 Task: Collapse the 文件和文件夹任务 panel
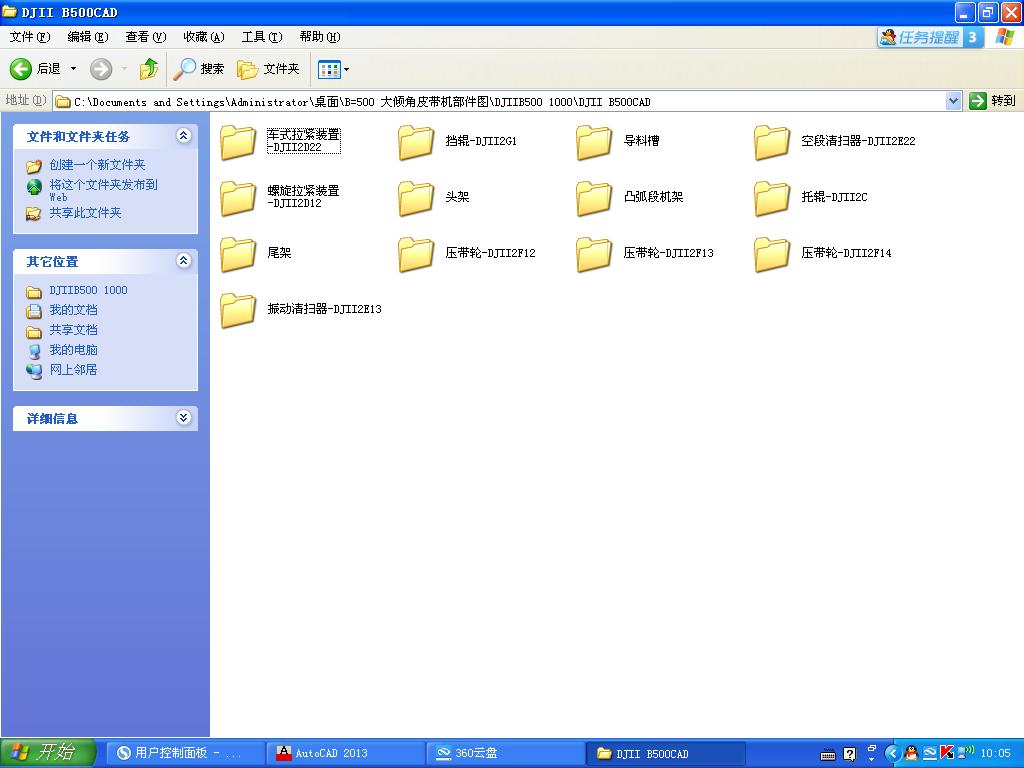click(184, 136)
